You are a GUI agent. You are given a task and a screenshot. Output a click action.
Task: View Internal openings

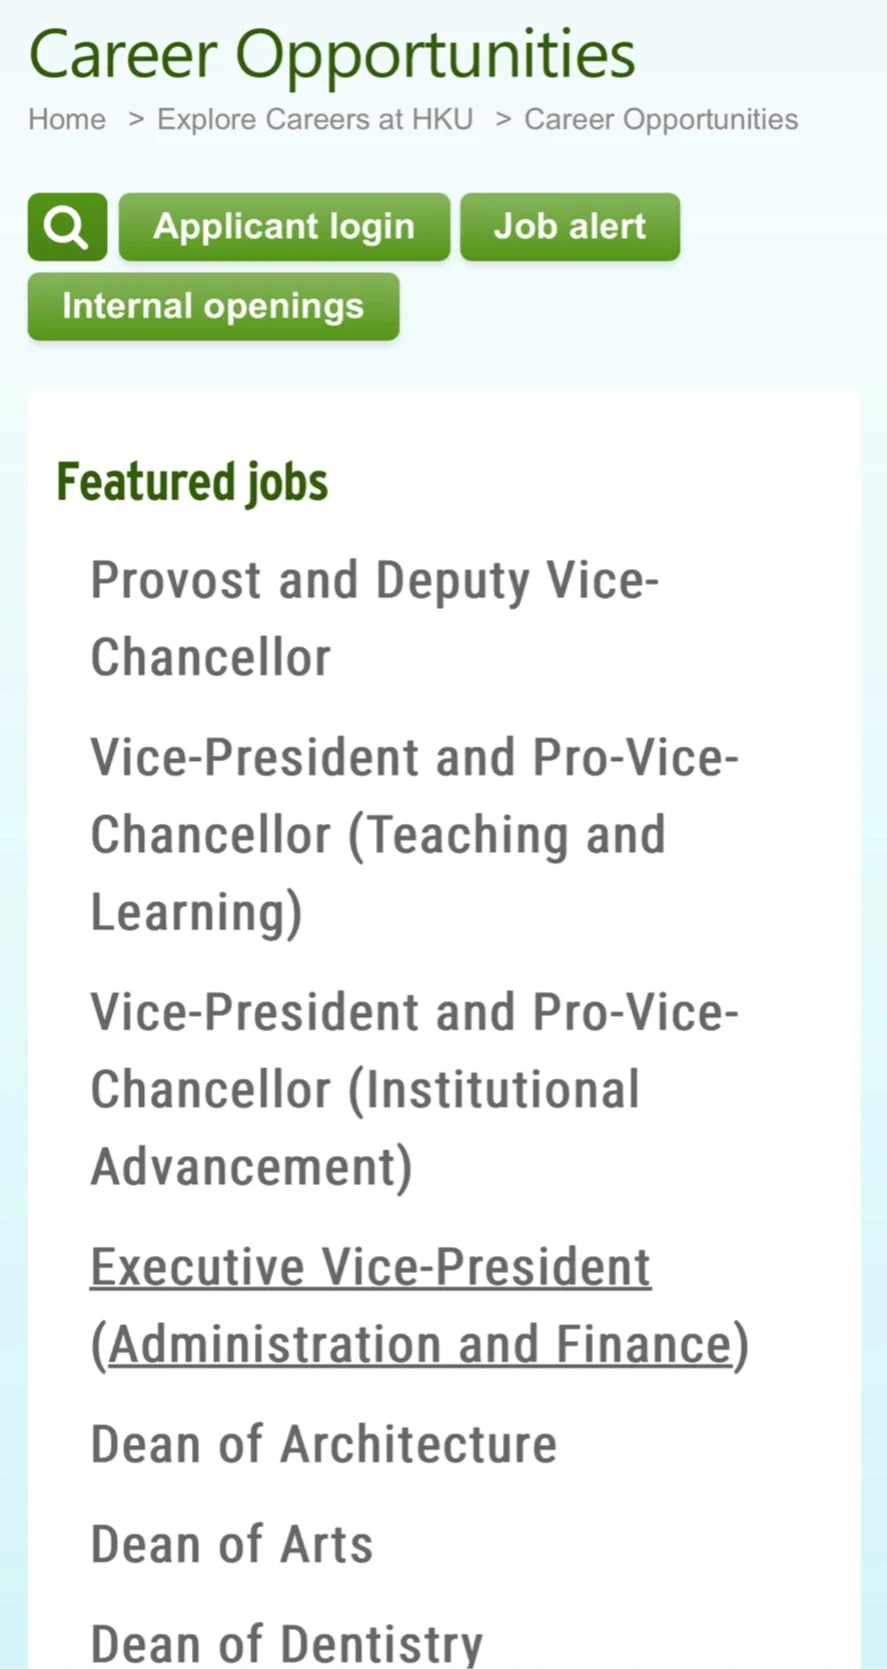click(x=213, y=307)
